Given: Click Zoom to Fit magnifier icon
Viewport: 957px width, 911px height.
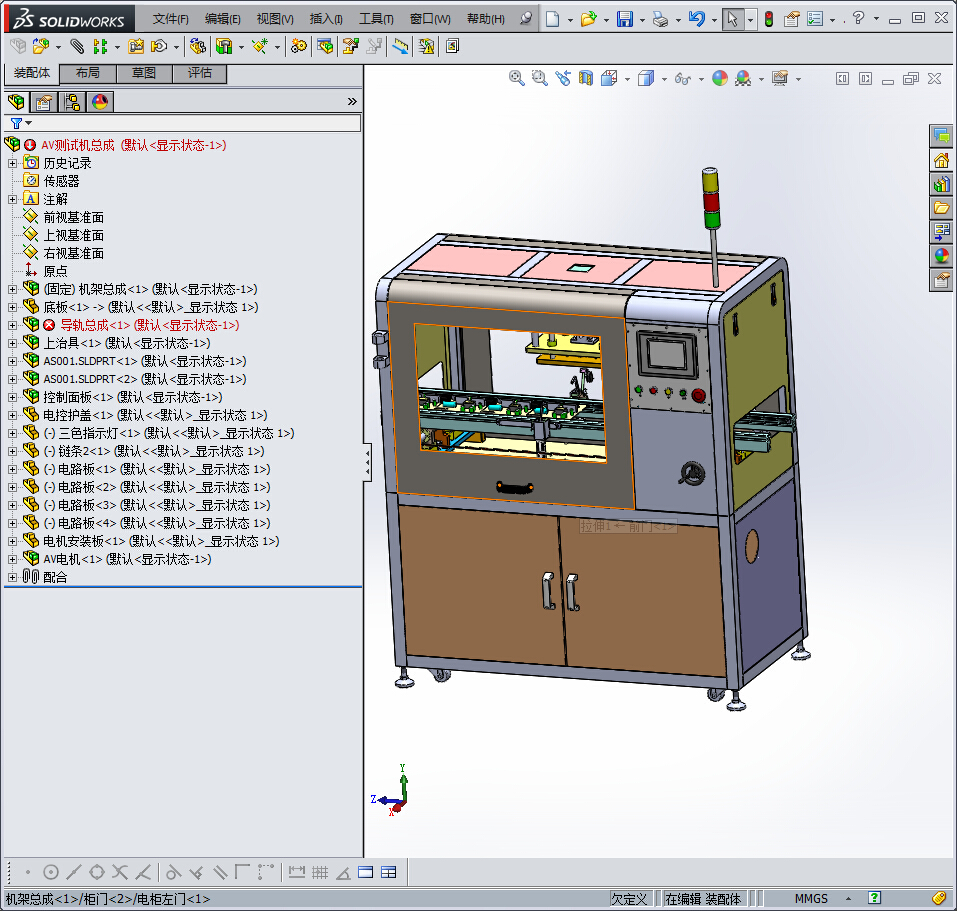Looking at the screenshot, I should pyautogui.click(x=517, y=78).
